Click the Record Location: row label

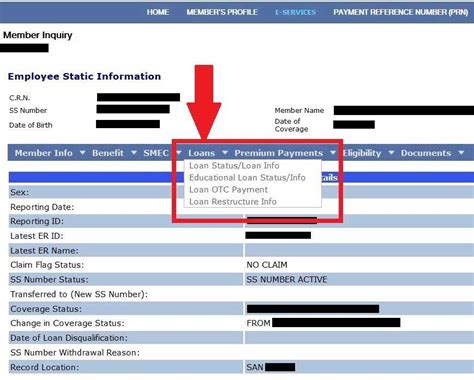click(45, 367)
